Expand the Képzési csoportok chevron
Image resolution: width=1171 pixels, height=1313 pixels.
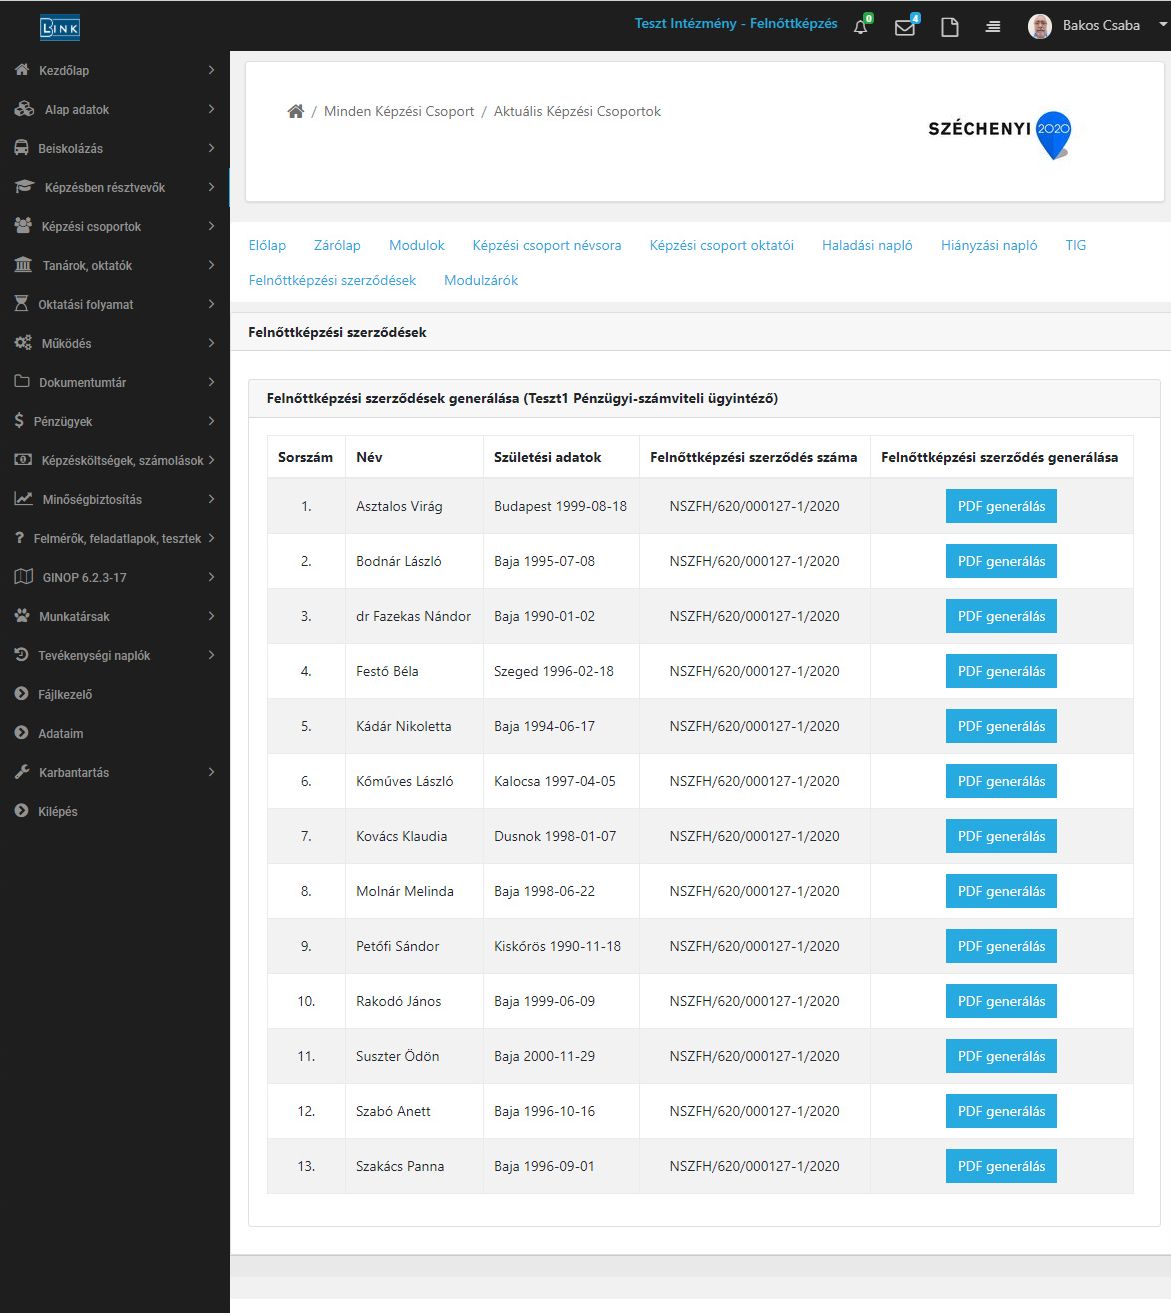click(x=211, y=226)
